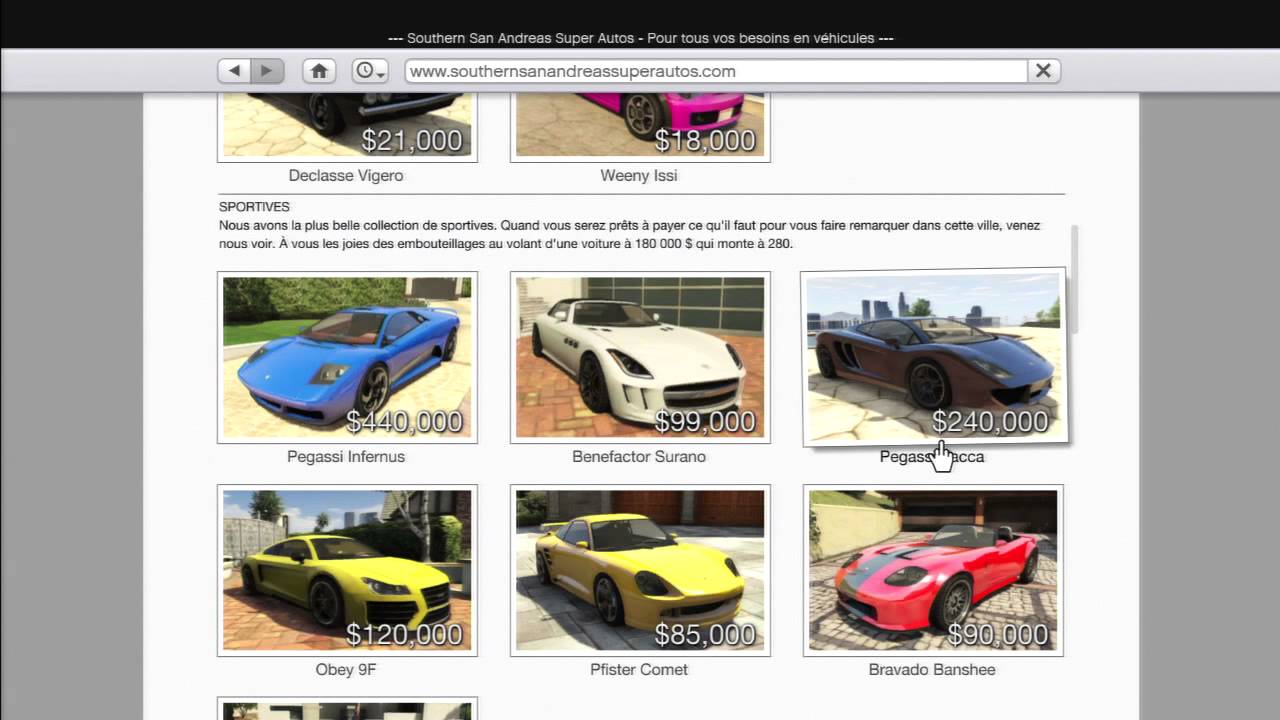Click the SPORTIVES section heading
The height and width of the screenshot is (720, 1280).
(254, 207)
